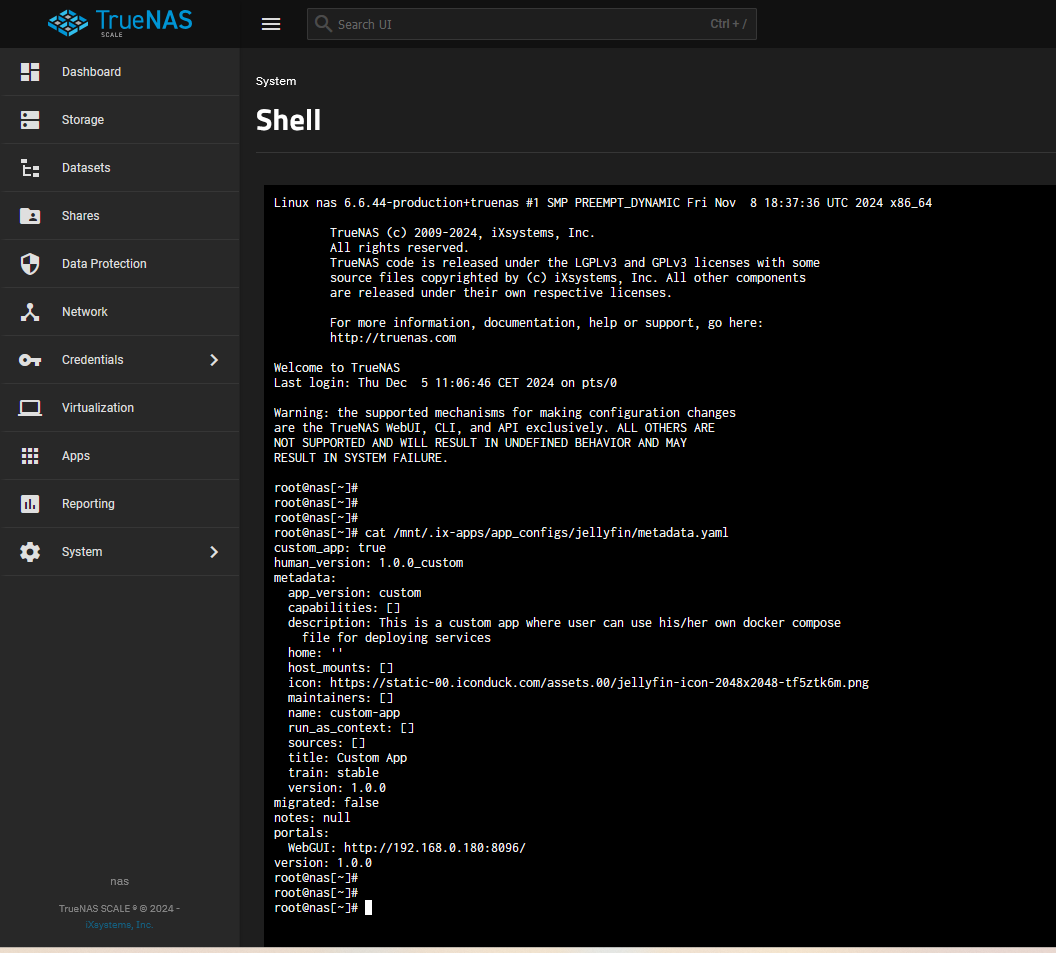Toggle the hamburger sidebar menu button
1056x953 pixels.
coord(271,24)
